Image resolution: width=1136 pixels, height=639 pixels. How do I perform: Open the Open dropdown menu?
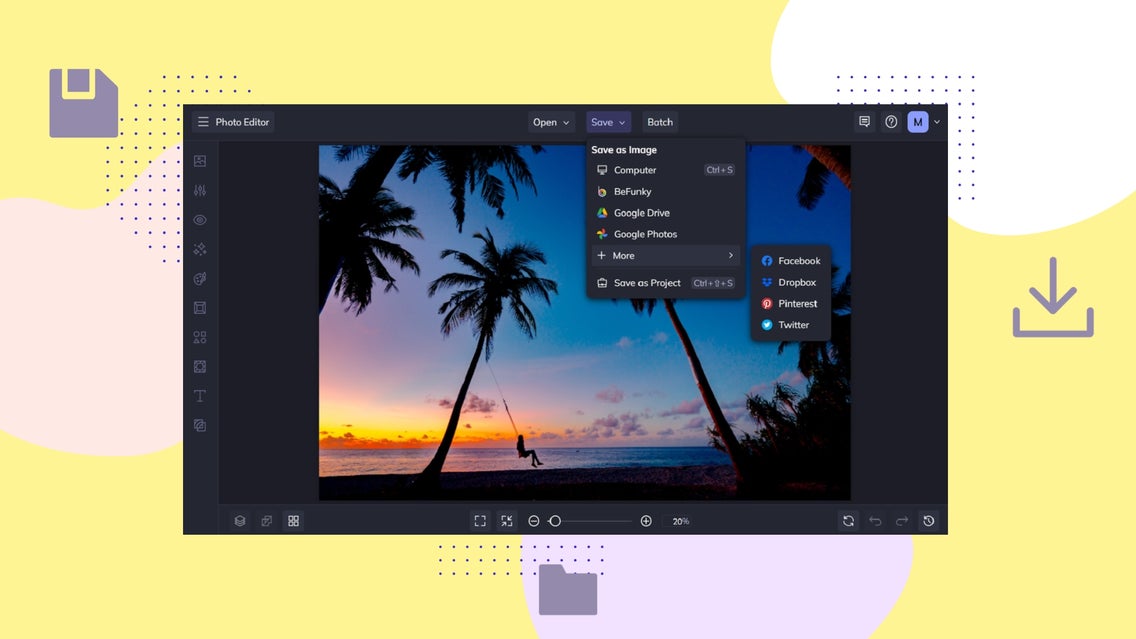pyautogui.click(x=551, y=122)
